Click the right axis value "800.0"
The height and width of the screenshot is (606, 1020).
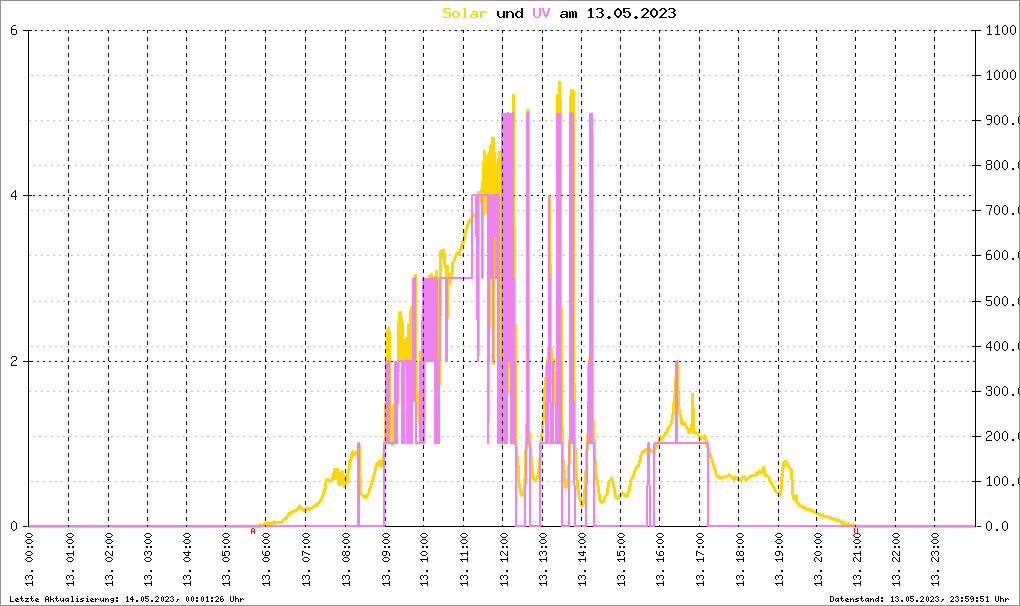[x=1002, y=166]
